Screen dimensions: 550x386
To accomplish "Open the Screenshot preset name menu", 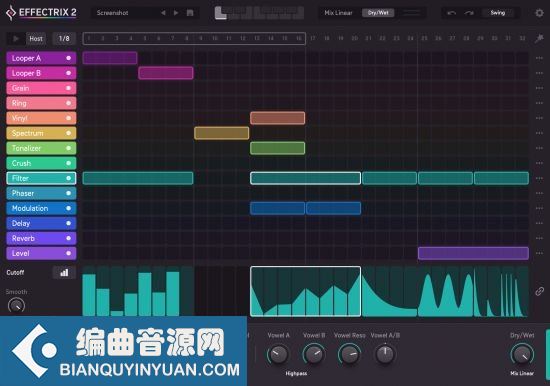I will coord(113,13).
